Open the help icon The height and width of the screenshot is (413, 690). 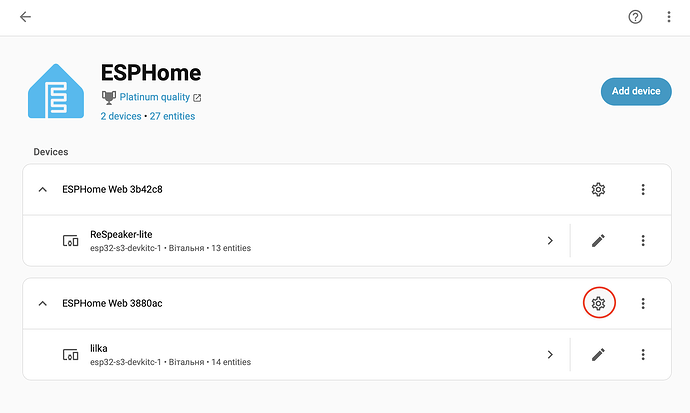[635, 17]
